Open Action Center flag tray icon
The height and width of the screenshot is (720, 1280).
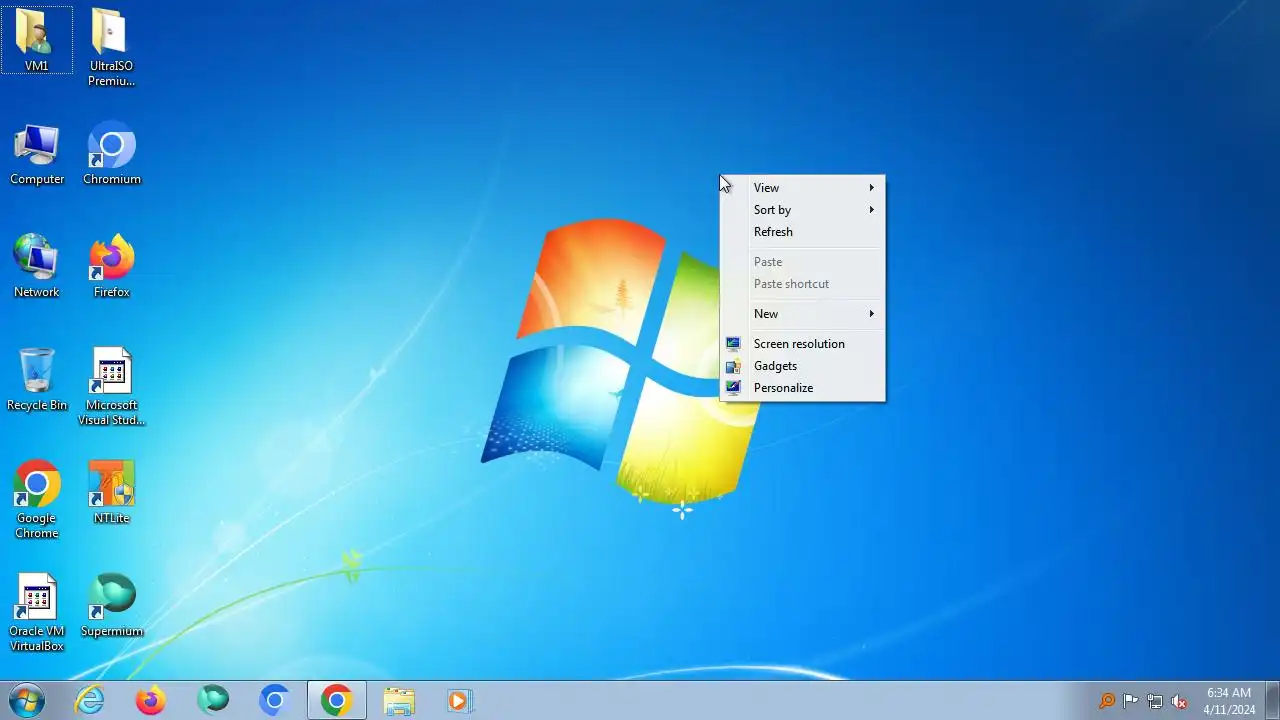[1131, 701]
